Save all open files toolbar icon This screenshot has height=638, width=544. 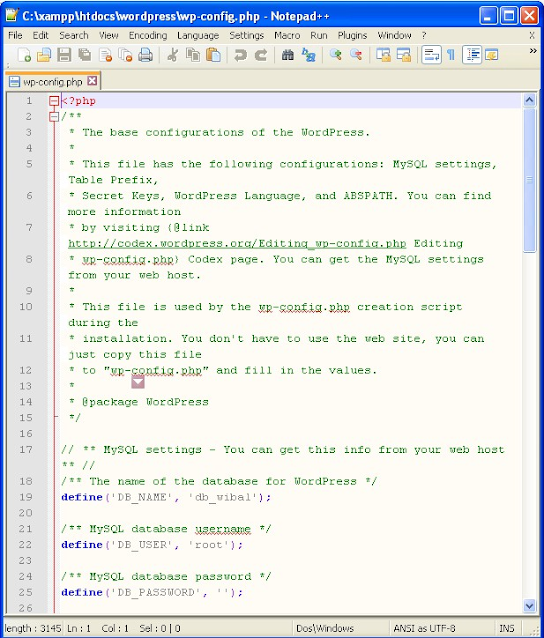point(85,55)
